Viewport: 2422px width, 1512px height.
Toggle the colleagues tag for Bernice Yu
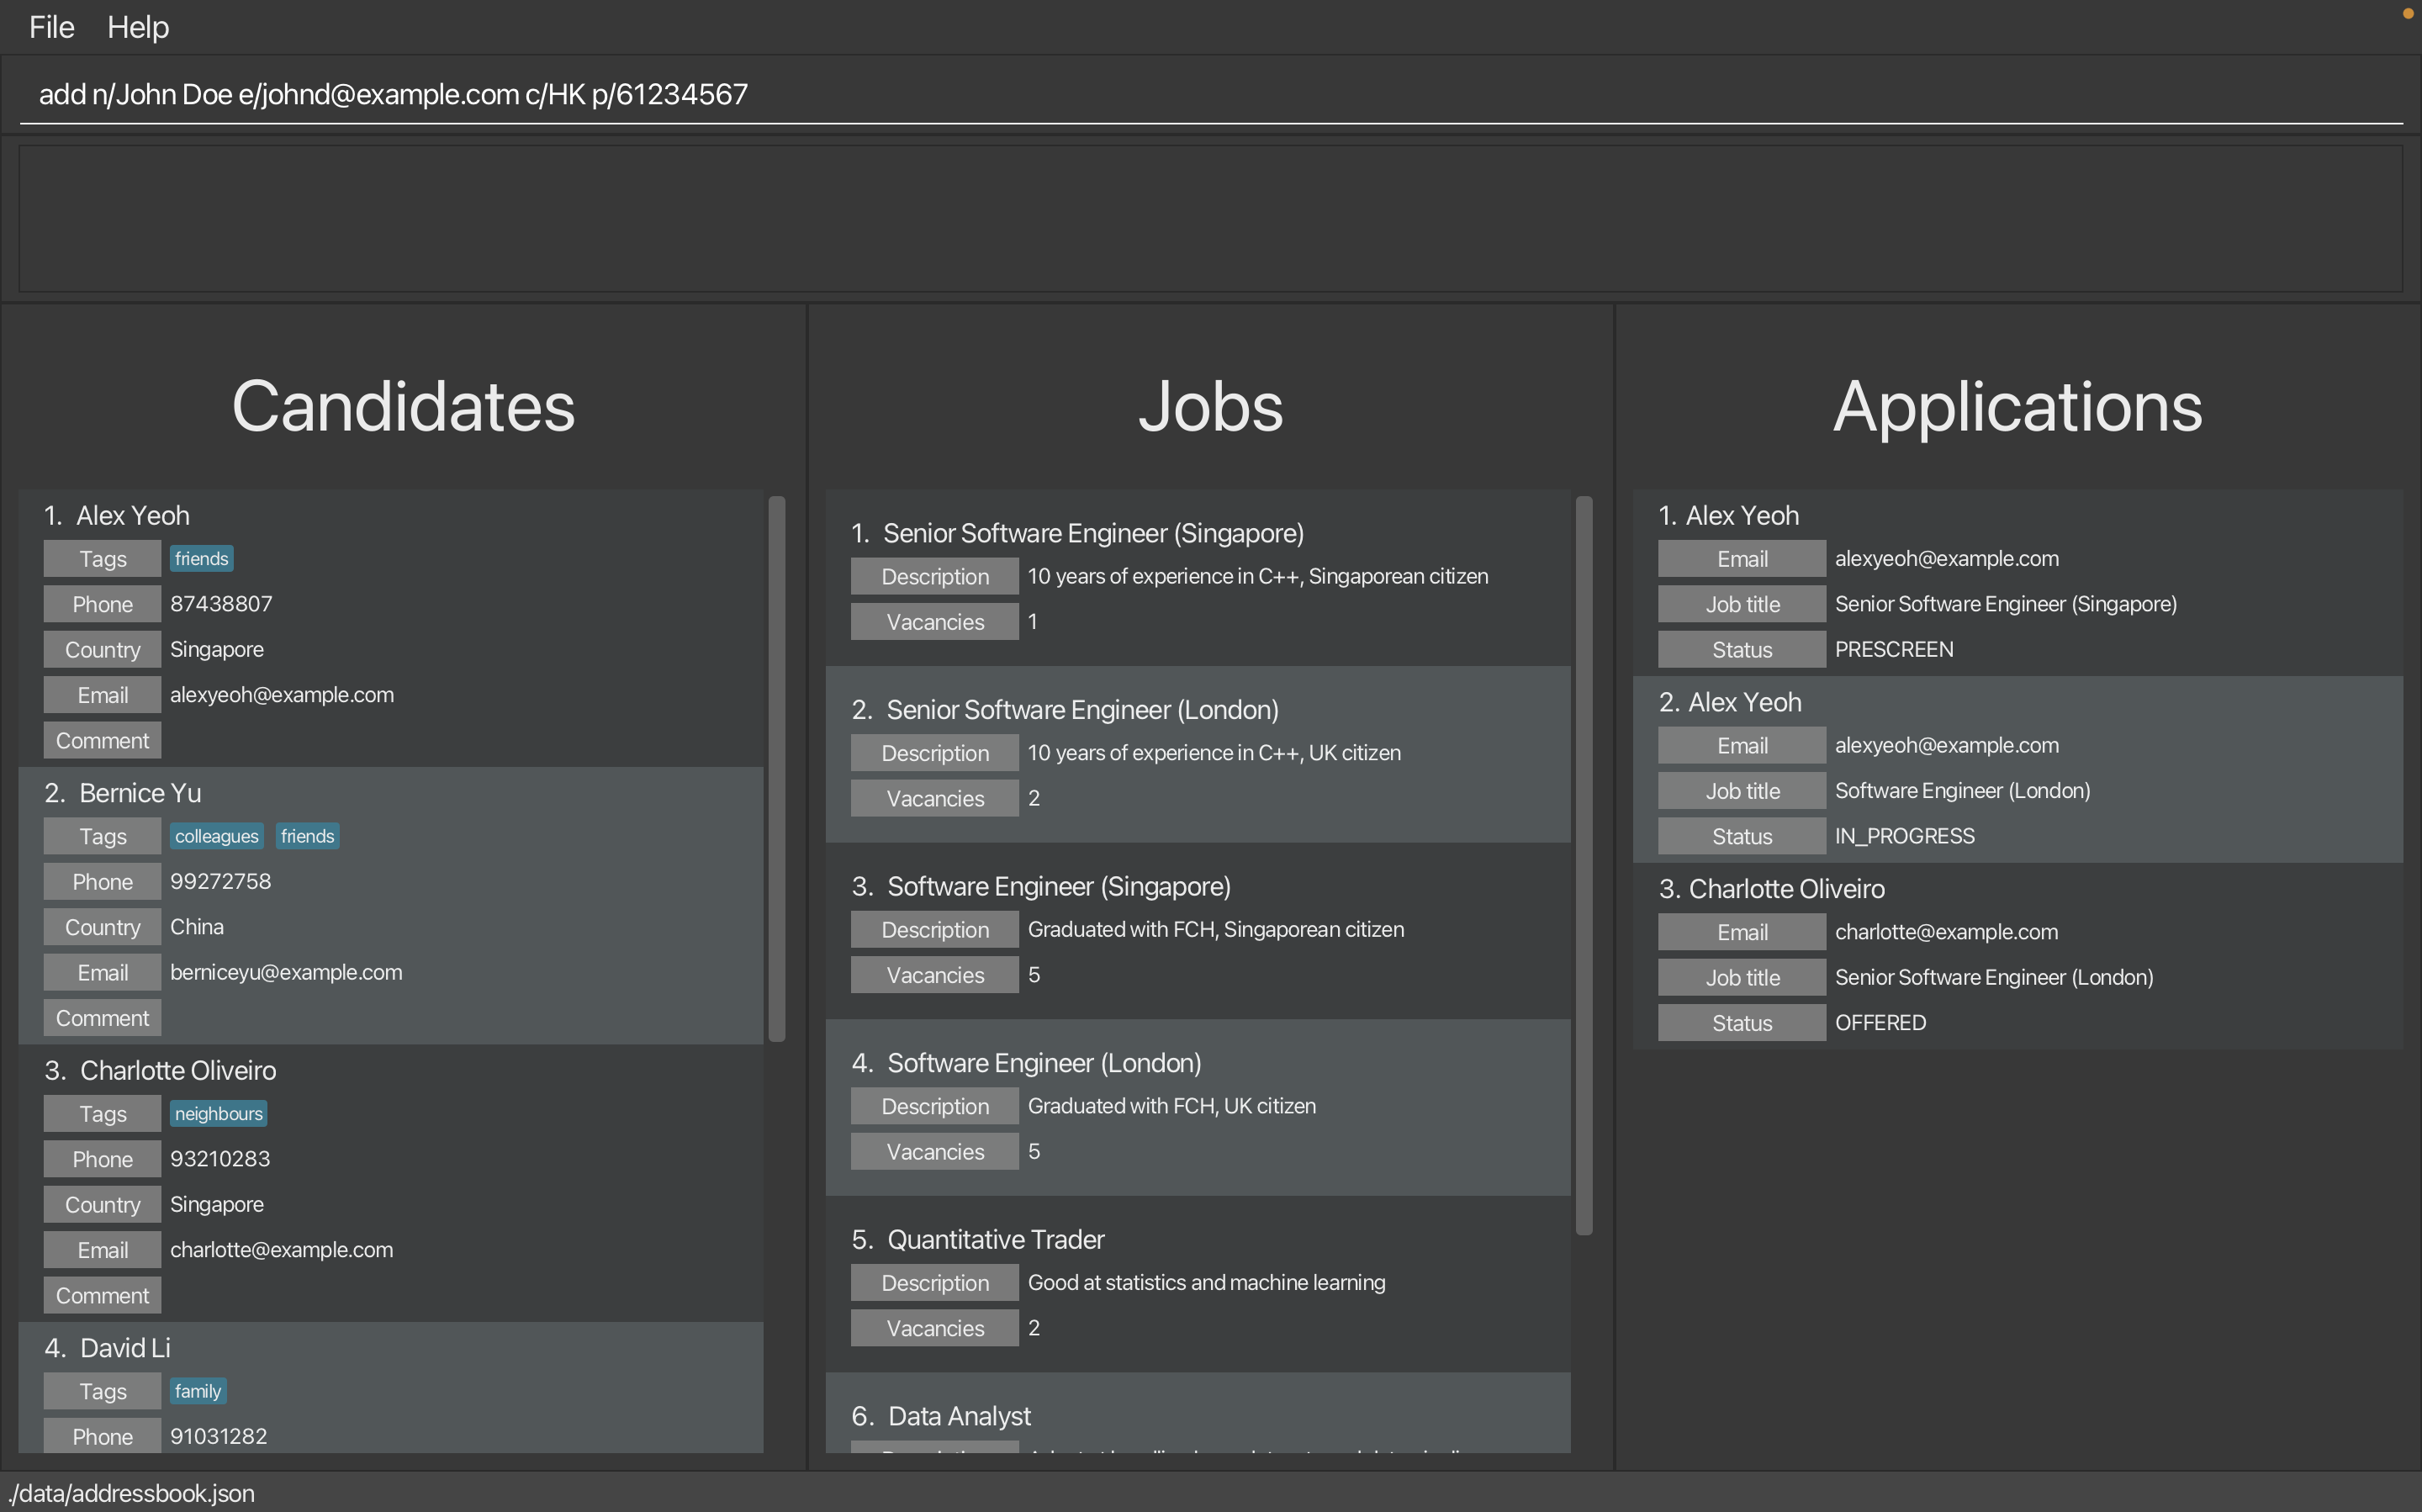[216, 836]
